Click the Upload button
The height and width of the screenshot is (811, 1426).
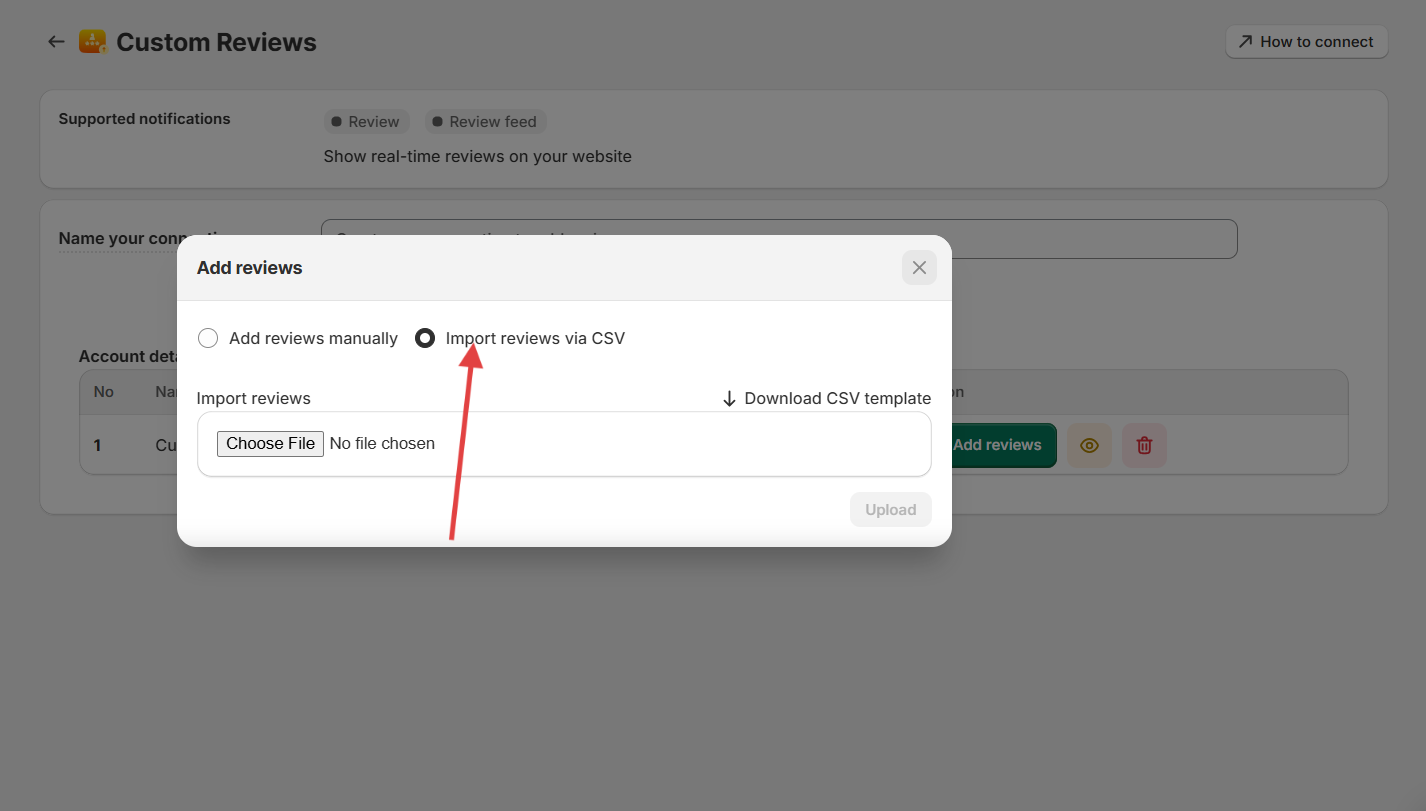[891, 510]
